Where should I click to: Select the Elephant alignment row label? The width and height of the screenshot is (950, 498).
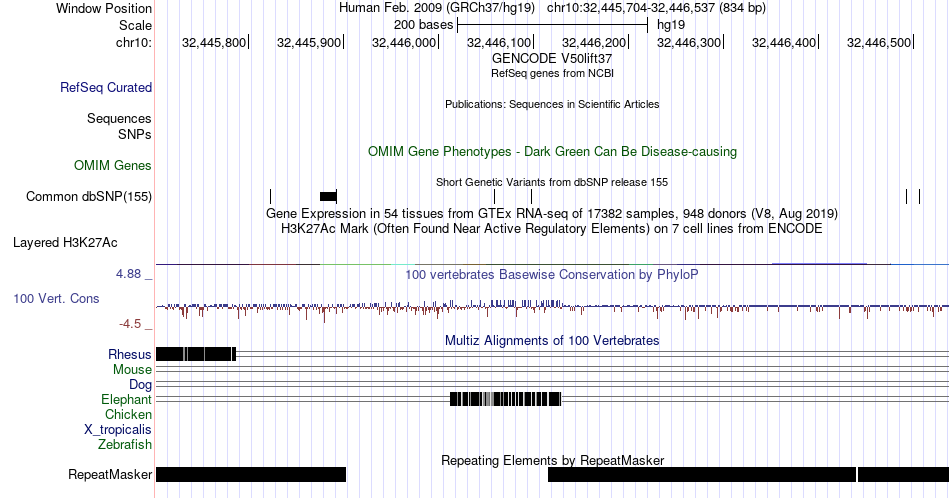click(x=127, y=399)
